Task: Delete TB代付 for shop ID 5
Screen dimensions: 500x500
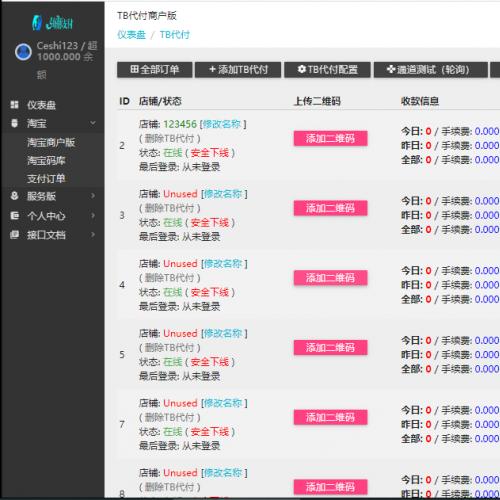Action: click(x=170, y=348)
